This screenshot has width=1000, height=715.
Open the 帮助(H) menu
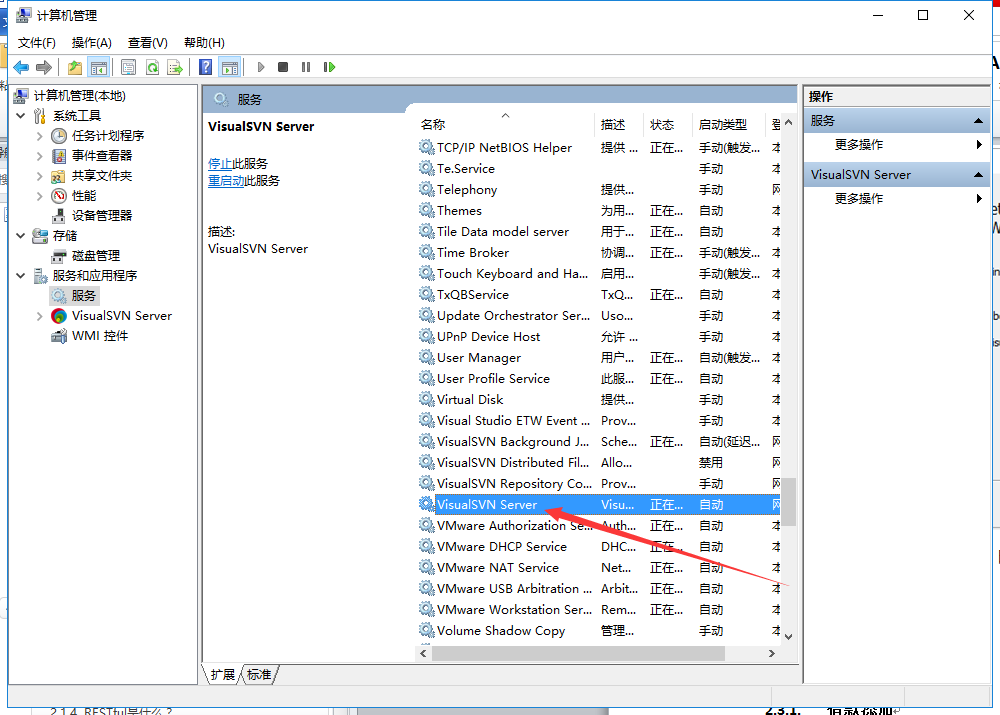click(204, 43)
